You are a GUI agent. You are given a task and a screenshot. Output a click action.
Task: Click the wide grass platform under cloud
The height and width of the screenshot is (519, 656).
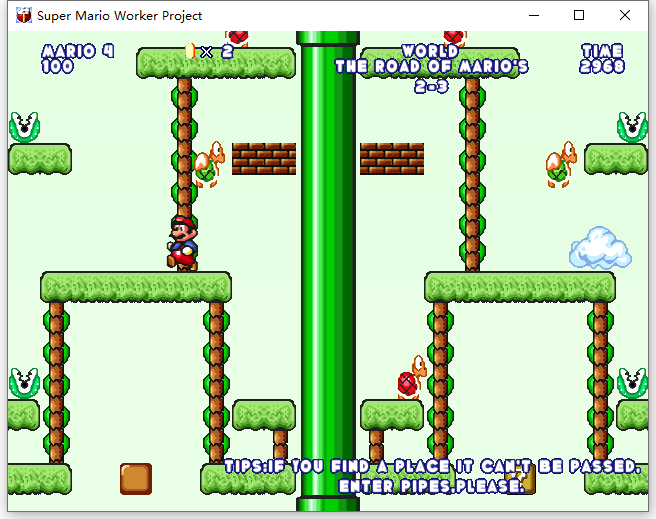[520, 287]
